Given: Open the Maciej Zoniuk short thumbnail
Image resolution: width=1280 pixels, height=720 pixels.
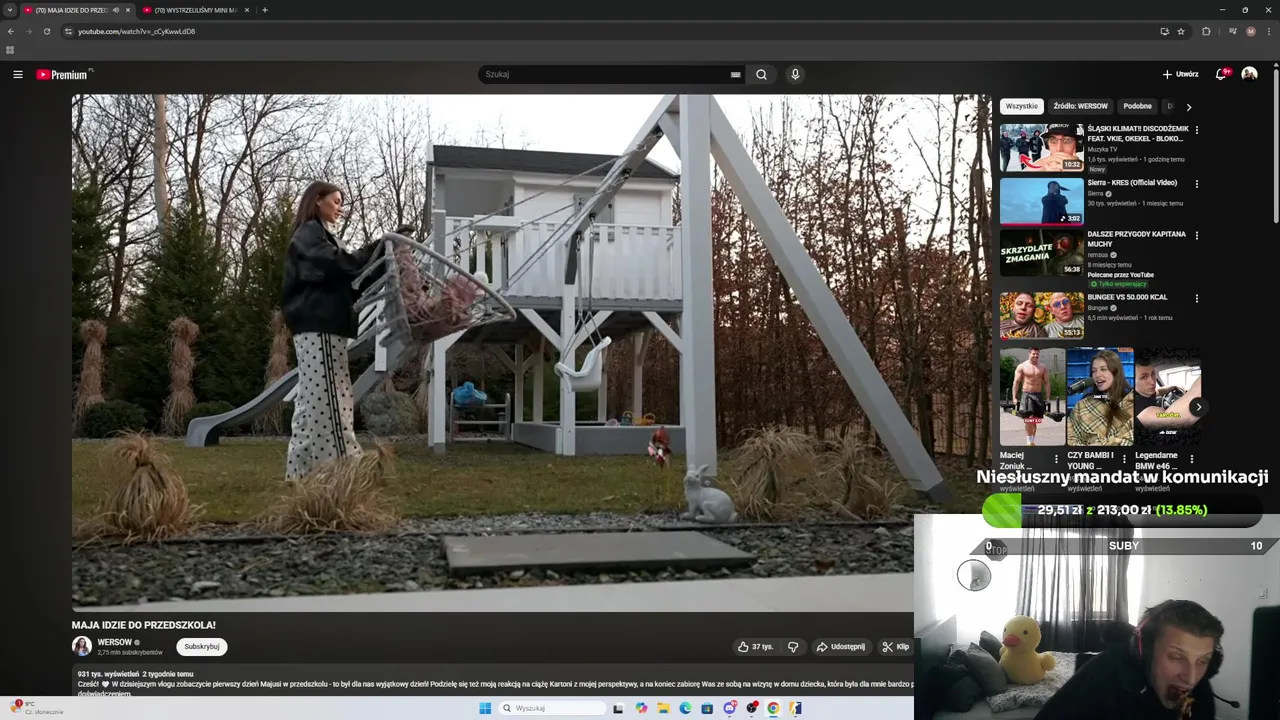Looking at the screenshot, I should tap(1032, 396).
